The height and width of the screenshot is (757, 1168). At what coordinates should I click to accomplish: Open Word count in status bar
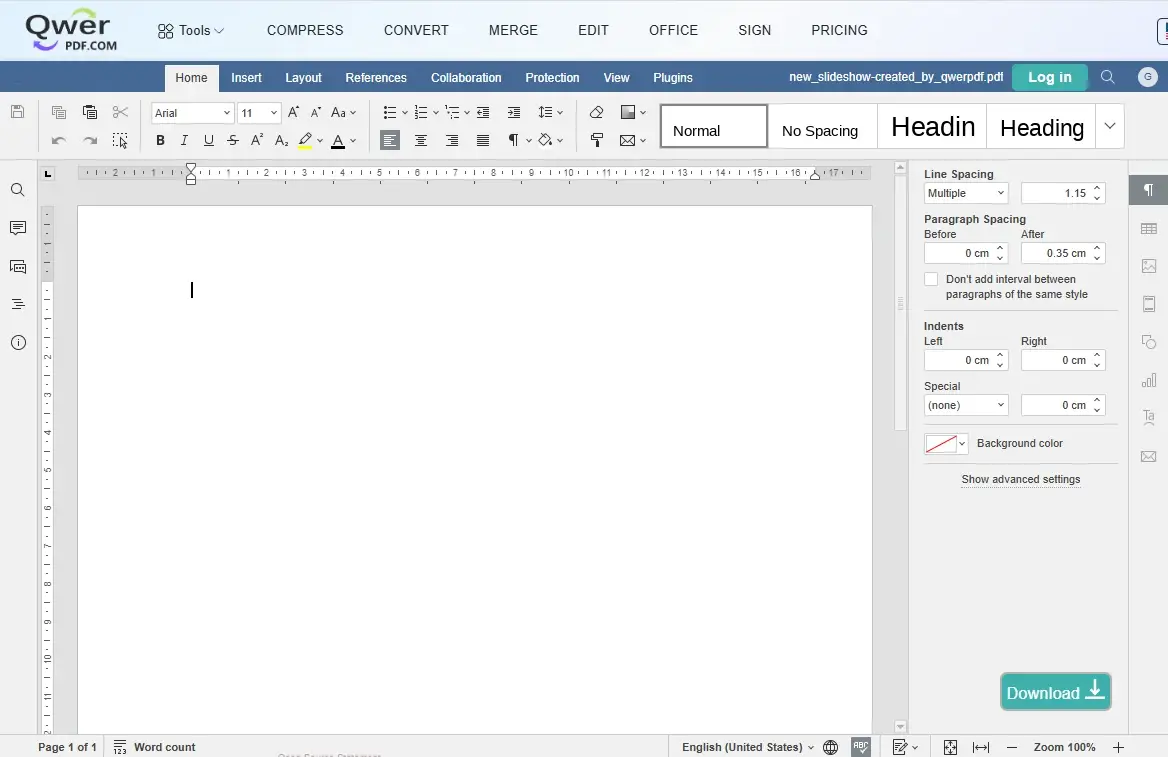click(x=154, y=747)
